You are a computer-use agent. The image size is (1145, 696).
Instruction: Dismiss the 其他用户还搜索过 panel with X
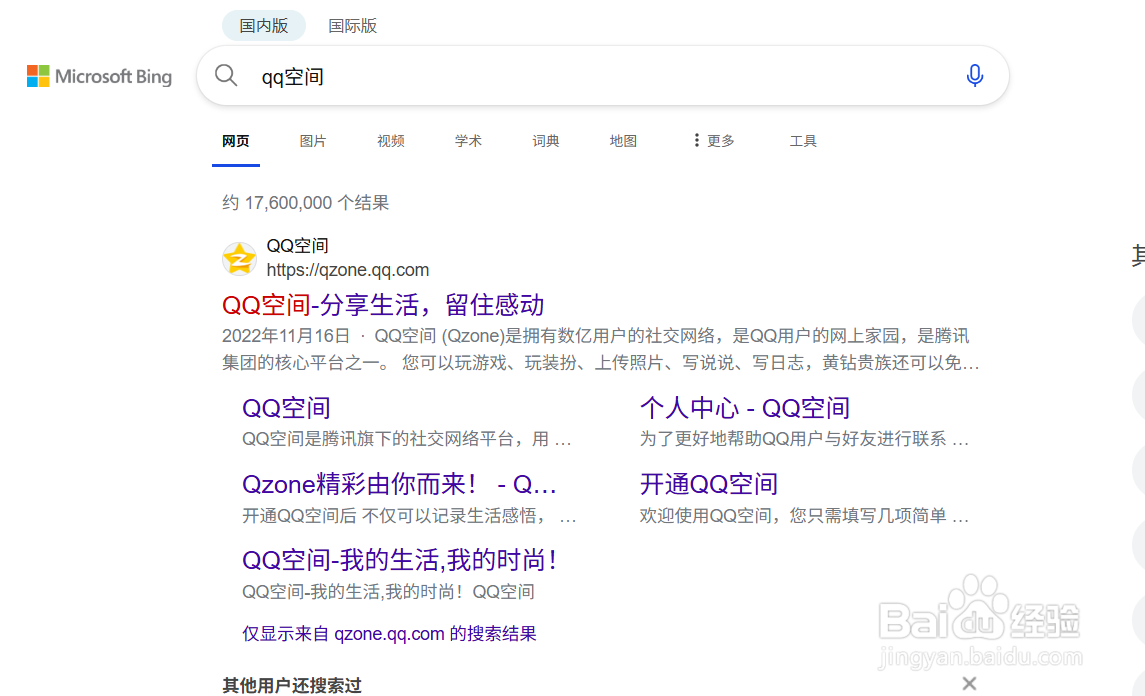point(969,683)
